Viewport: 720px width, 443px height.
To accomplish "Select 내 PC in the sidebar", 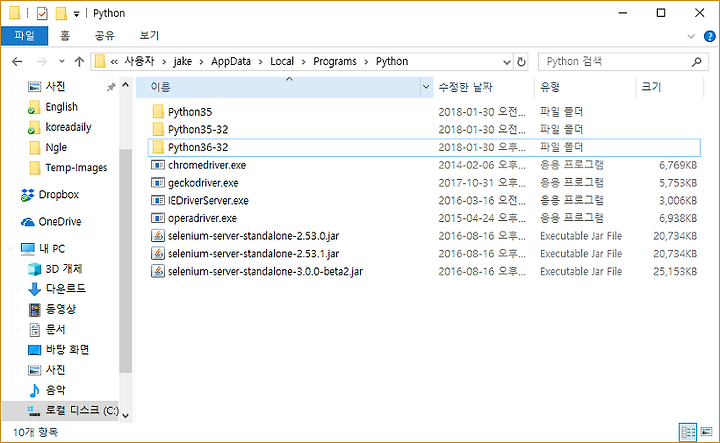I will [43, 249].
